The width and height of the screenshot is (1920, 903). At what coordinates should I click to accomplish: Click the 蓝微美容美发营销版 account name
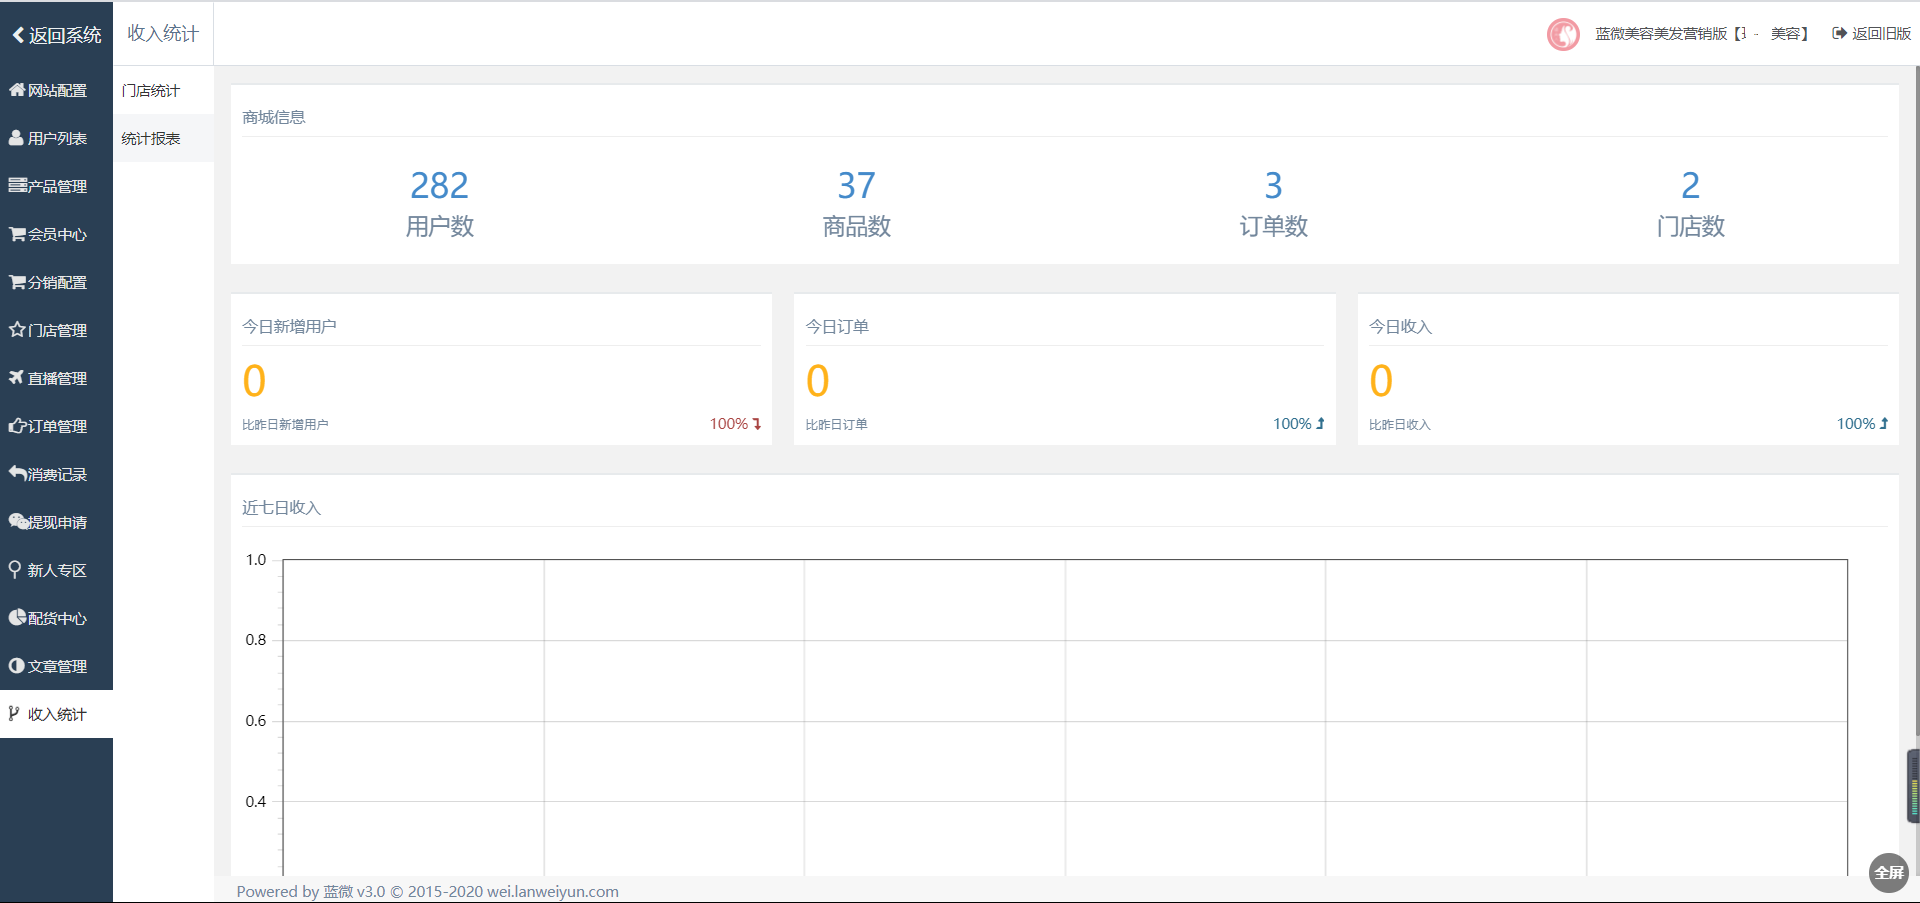[x=1702, y=33]
